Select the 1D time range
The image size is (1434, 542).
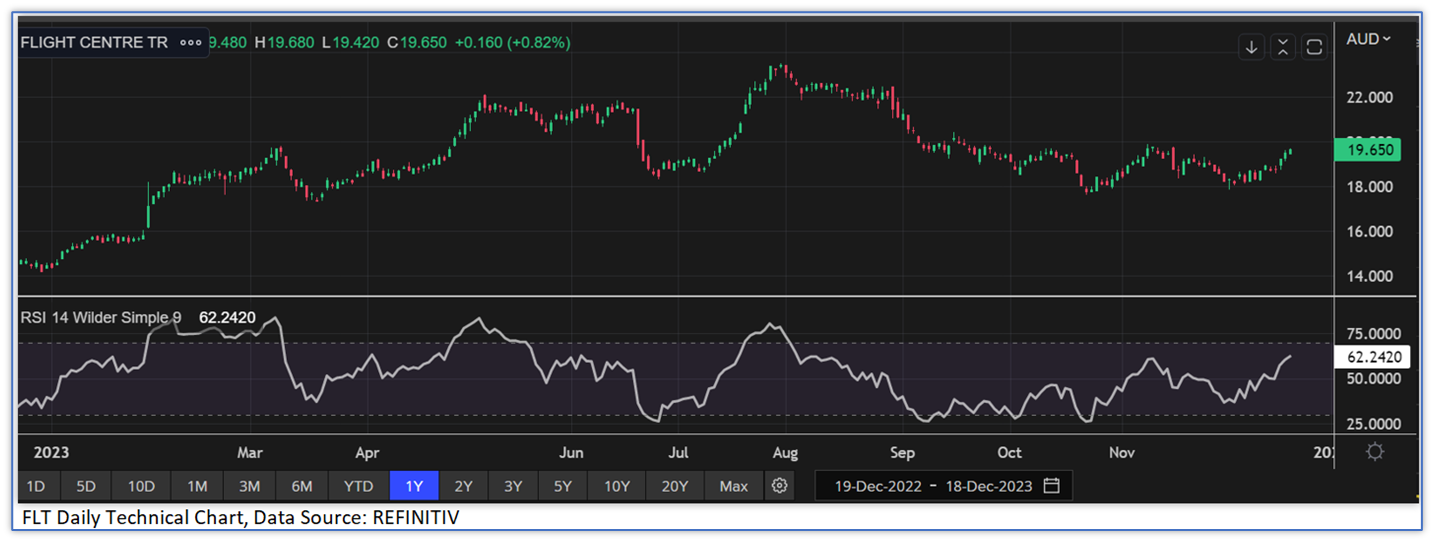(x=35, y=486)
